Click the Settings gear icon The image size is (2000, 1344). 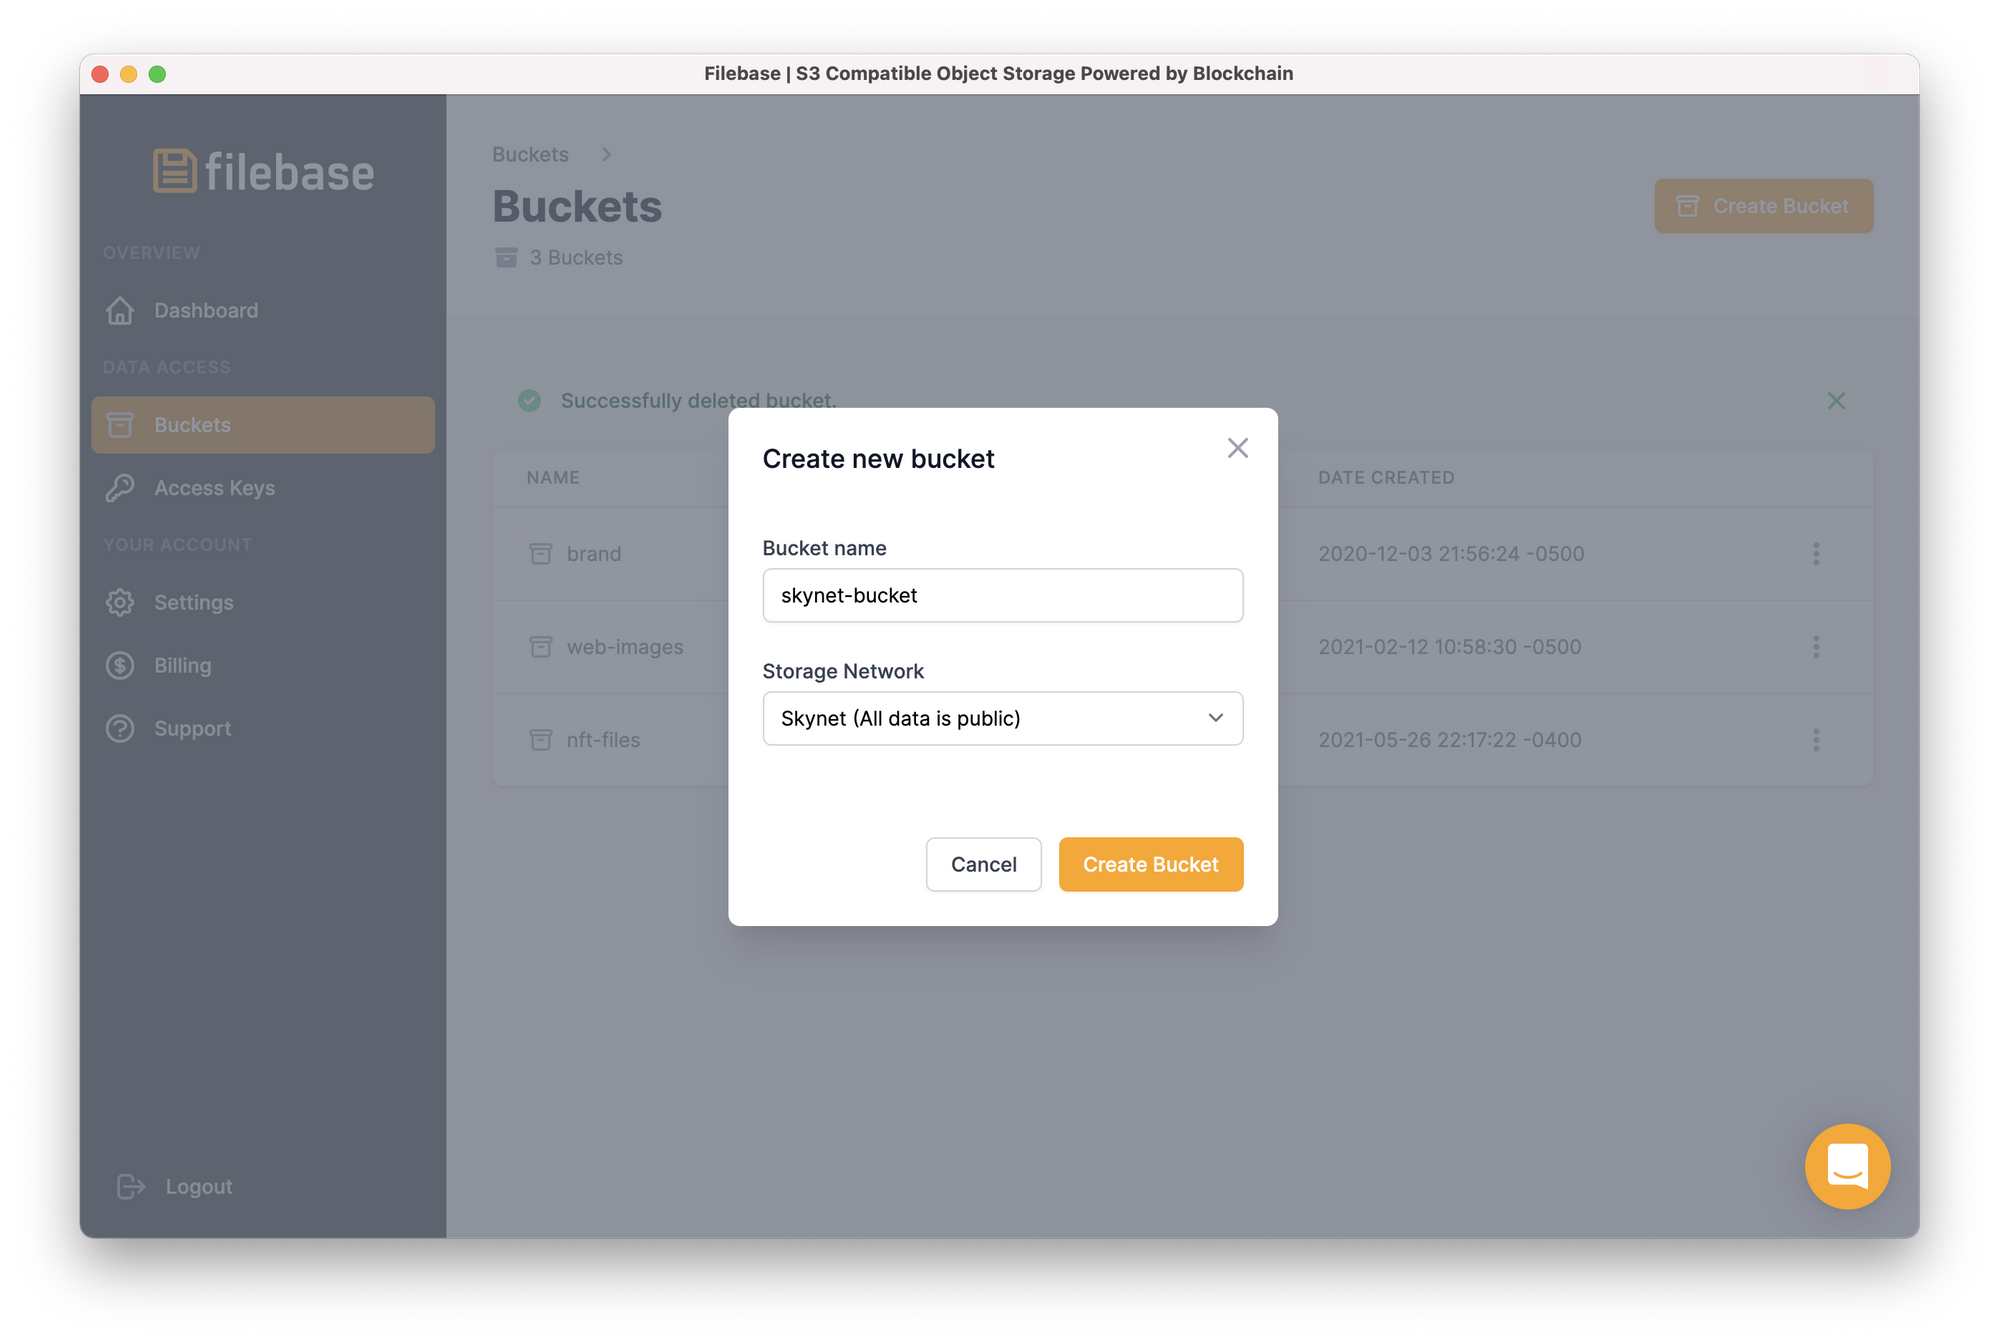[120, 602]
